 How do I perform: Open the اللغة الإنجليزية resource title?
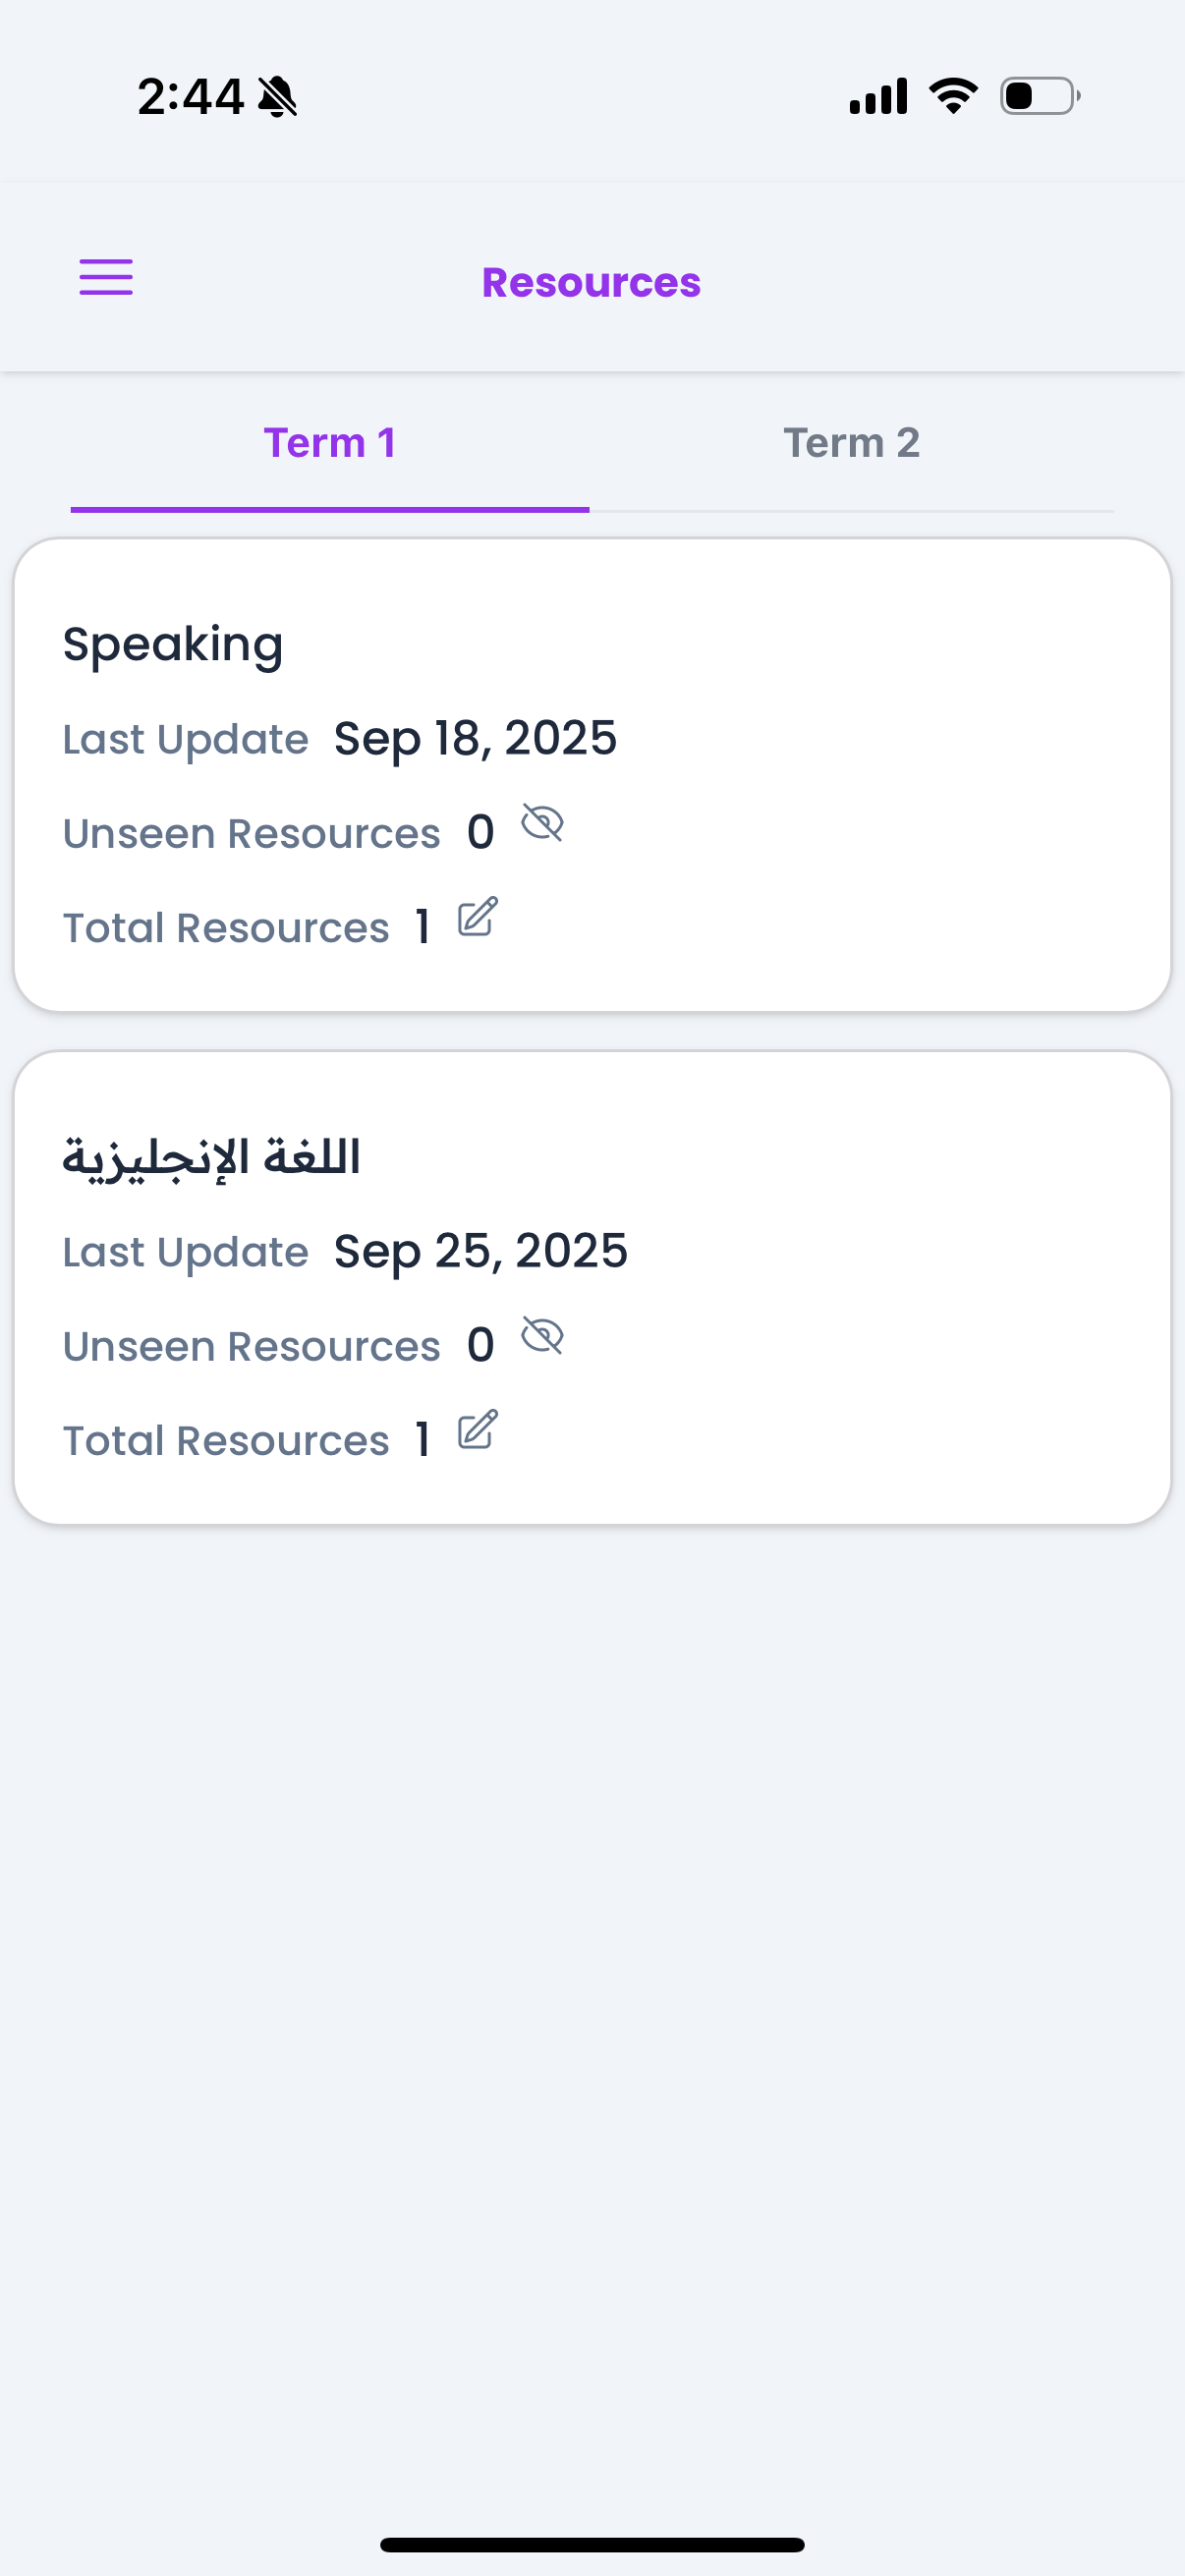click(211, 1158)
